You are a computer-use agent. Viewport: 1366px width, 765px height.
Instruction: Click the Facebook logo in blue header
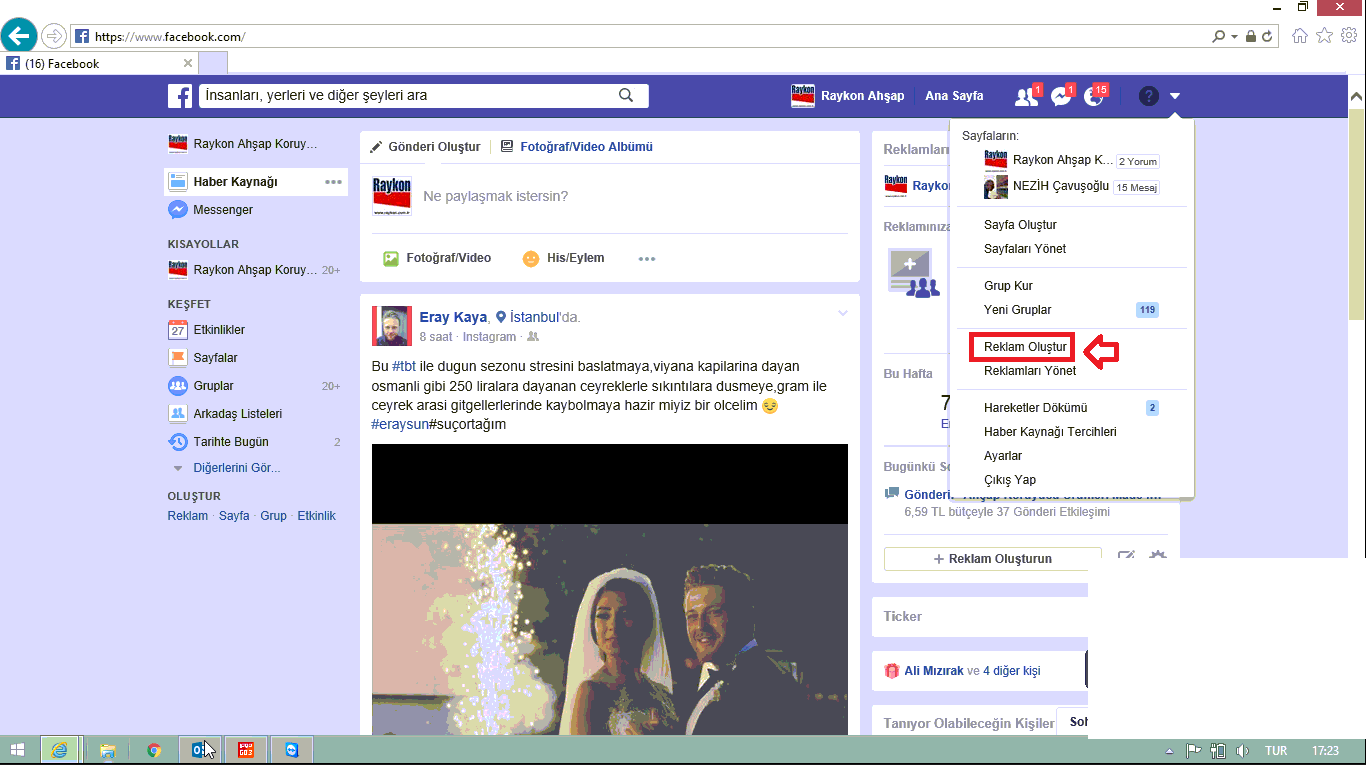(180, 96)
